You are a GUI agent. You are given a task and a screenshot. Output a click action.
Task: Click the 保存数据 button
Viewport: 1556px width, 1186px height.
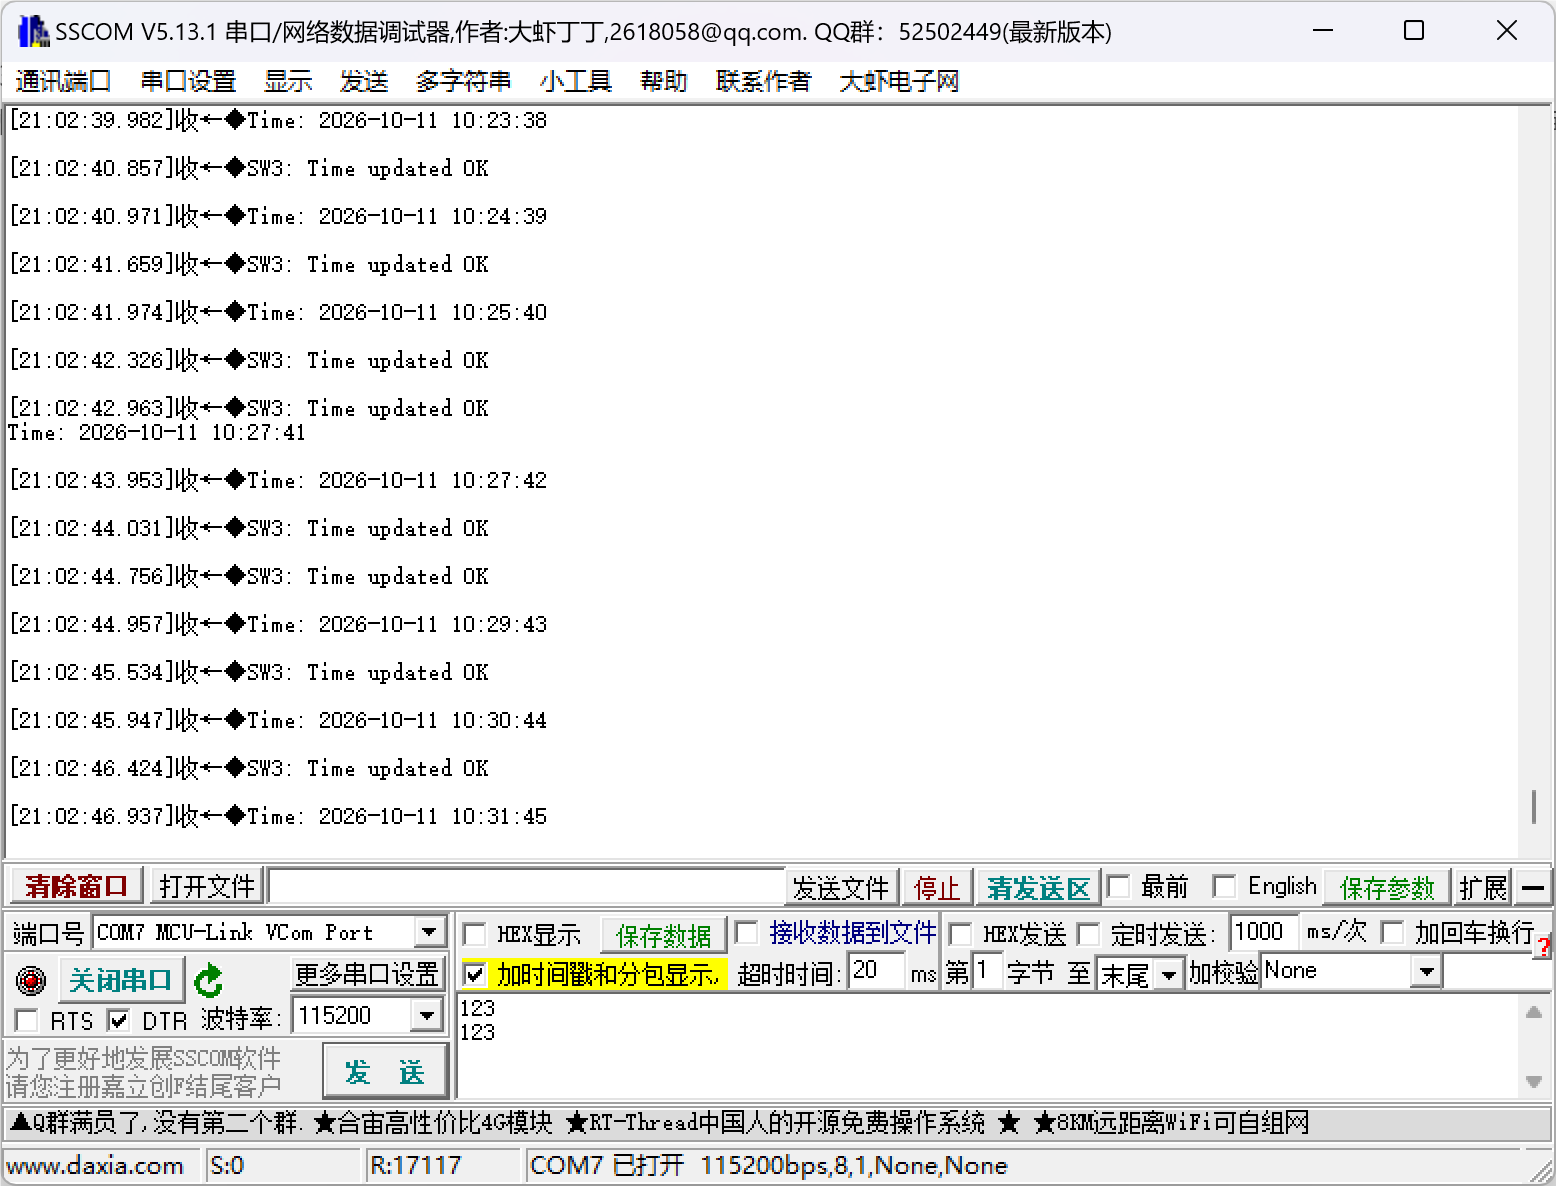(x=664, y=935)
